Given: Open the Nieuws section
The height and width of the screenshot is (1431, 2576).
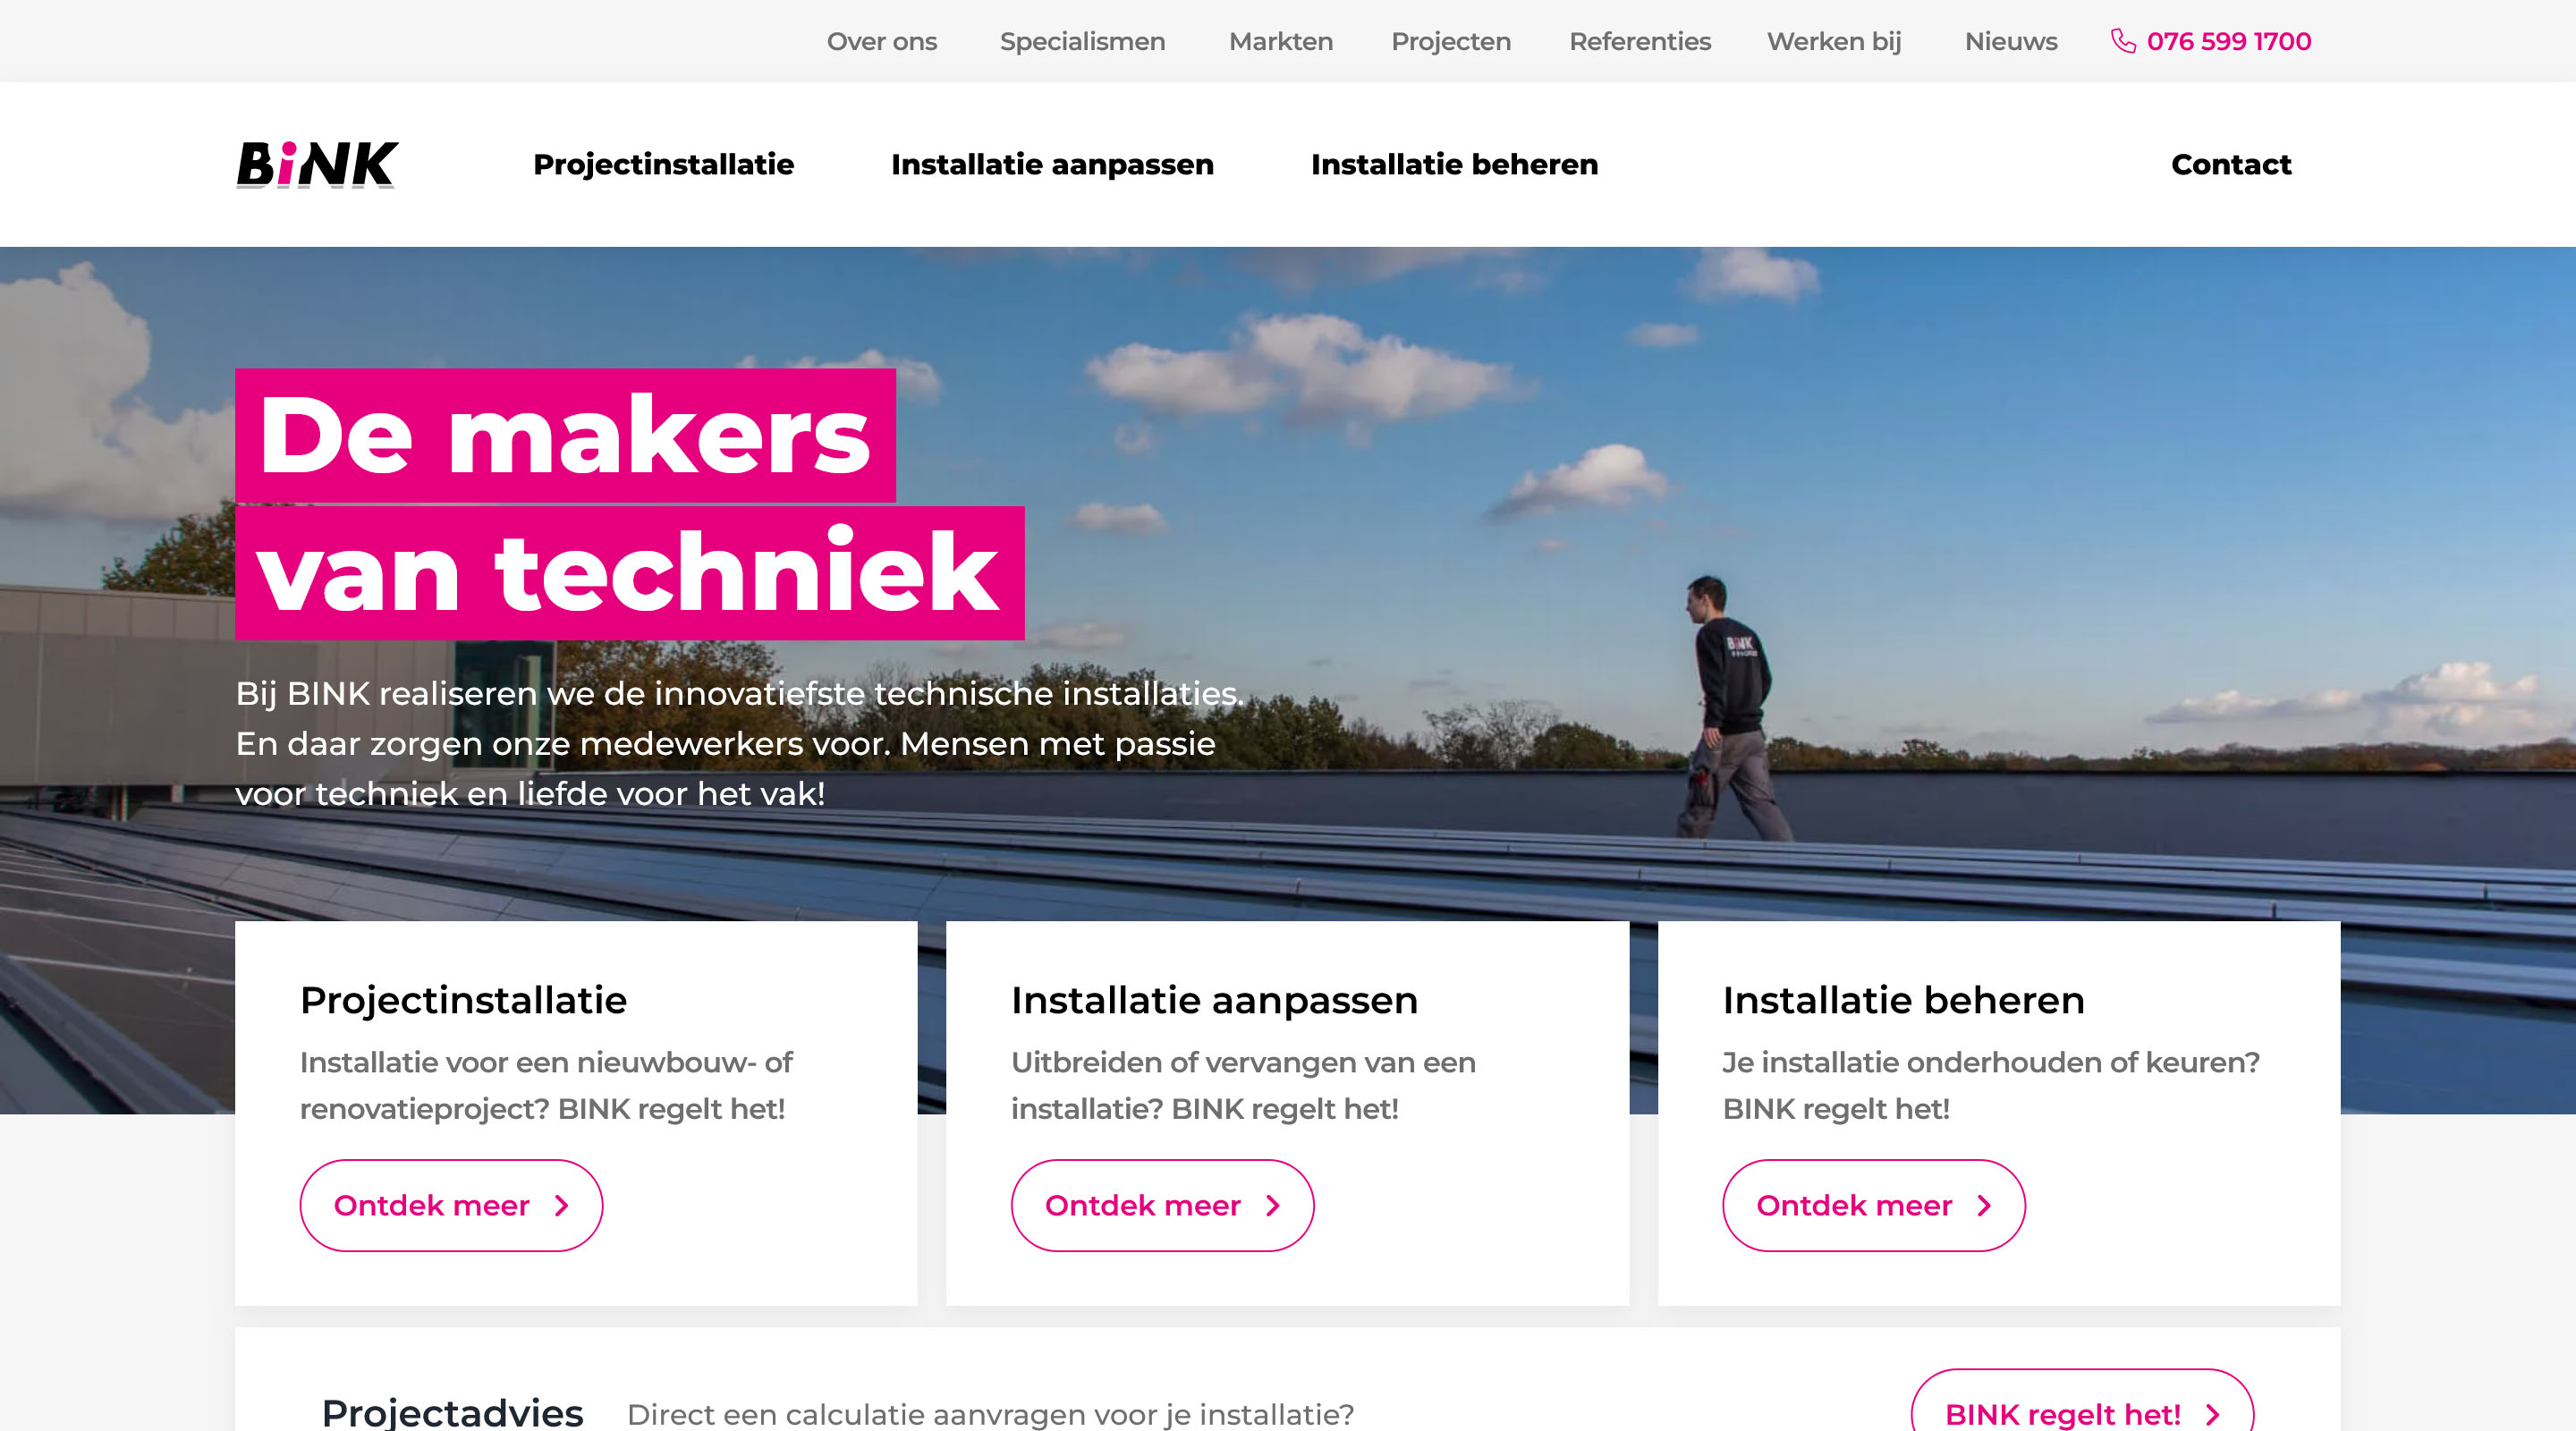Looking at the screenshot, I should 2011,41.
